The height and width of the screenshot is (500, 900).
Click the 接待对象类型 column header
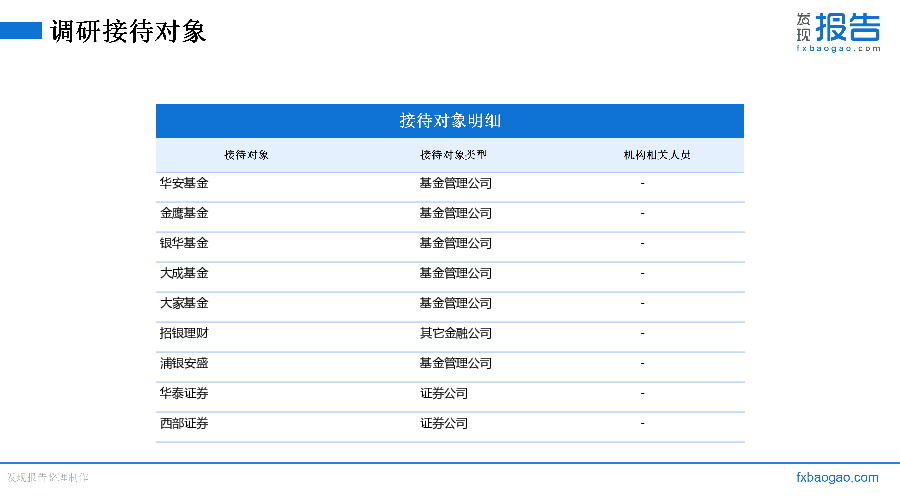coord(453,155)
